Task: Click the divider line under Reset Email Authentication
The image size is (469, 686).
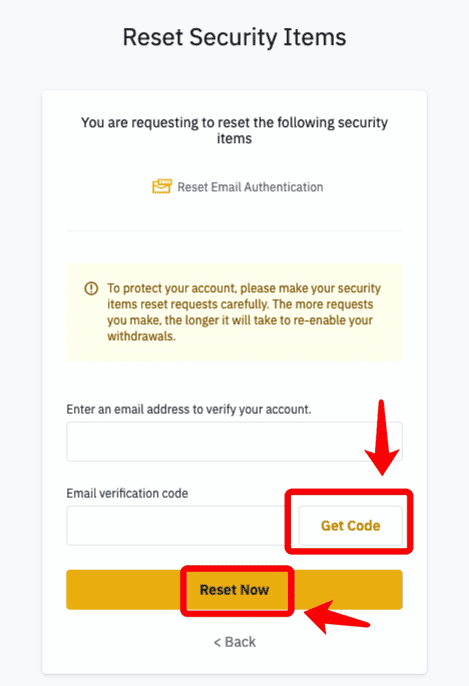Action: click(x=234, y=231)
